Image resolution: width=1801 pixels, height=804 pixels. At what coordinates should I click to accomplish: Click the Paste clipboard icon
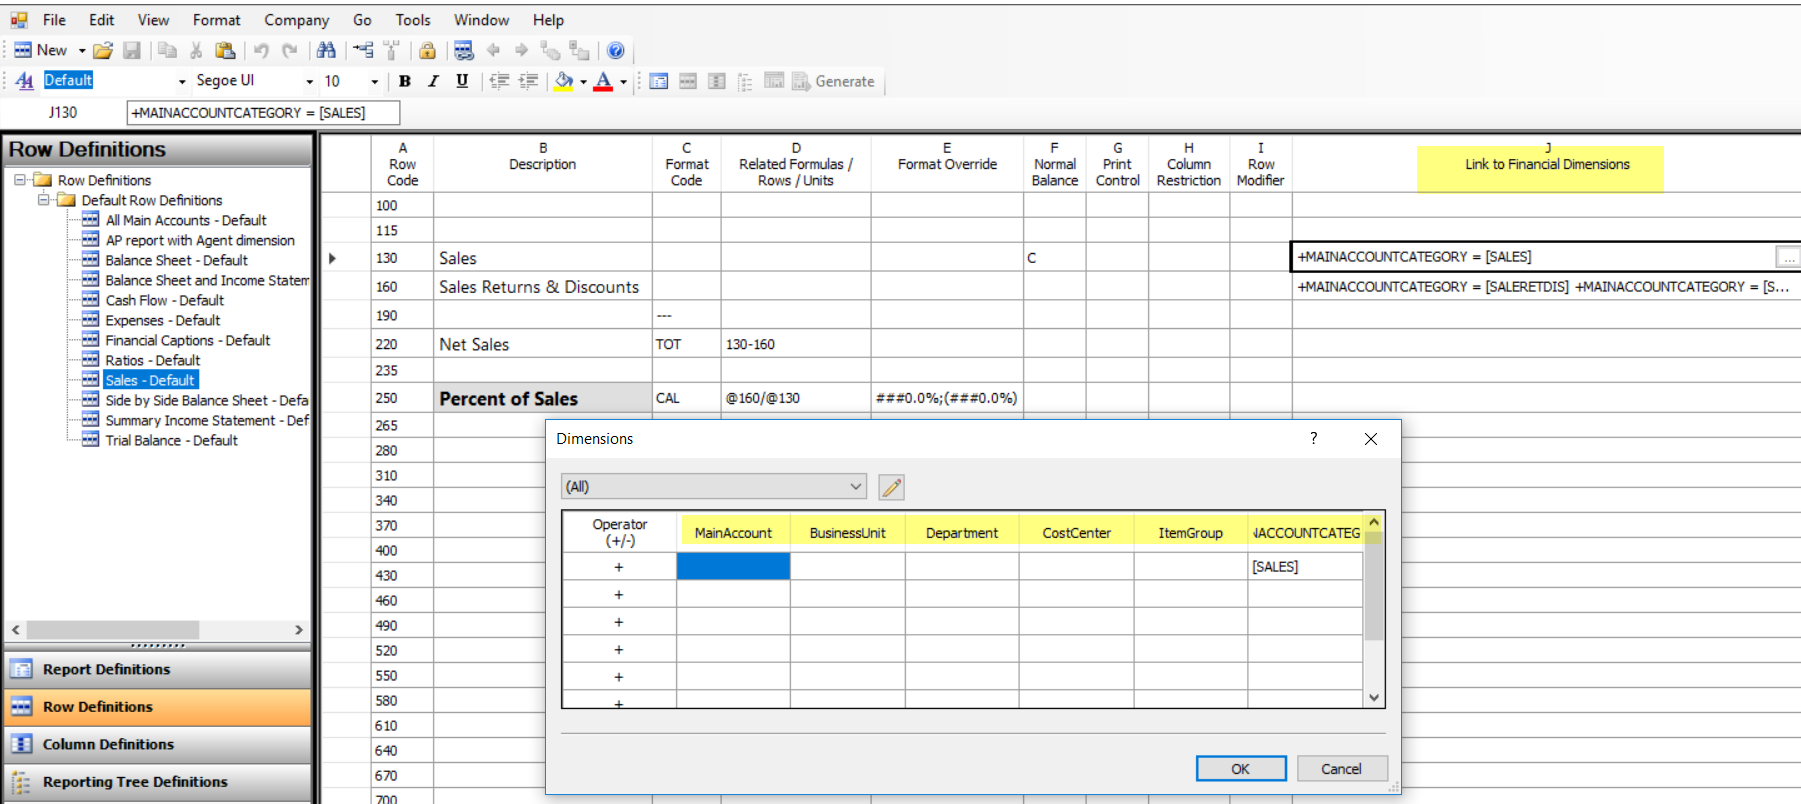[225, 50]
